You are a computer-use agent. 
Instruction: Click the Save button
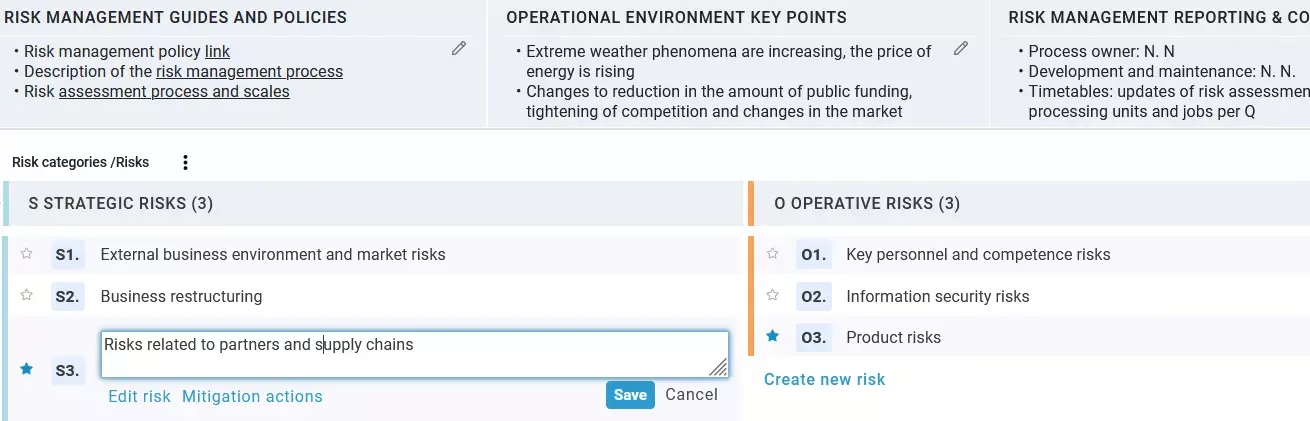click(630, 395)
